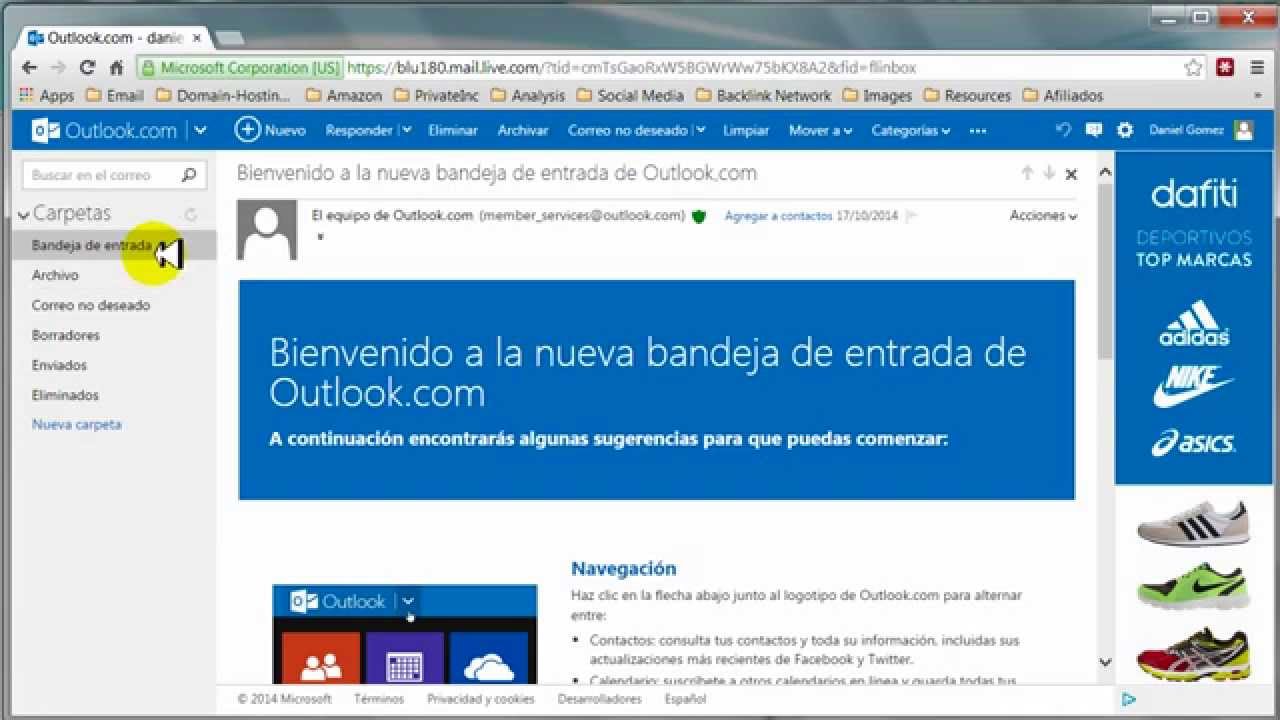This screenshot has width=1280, height=720.
Task: Open the Acciones dropdown
Action: coord(1043,216)
